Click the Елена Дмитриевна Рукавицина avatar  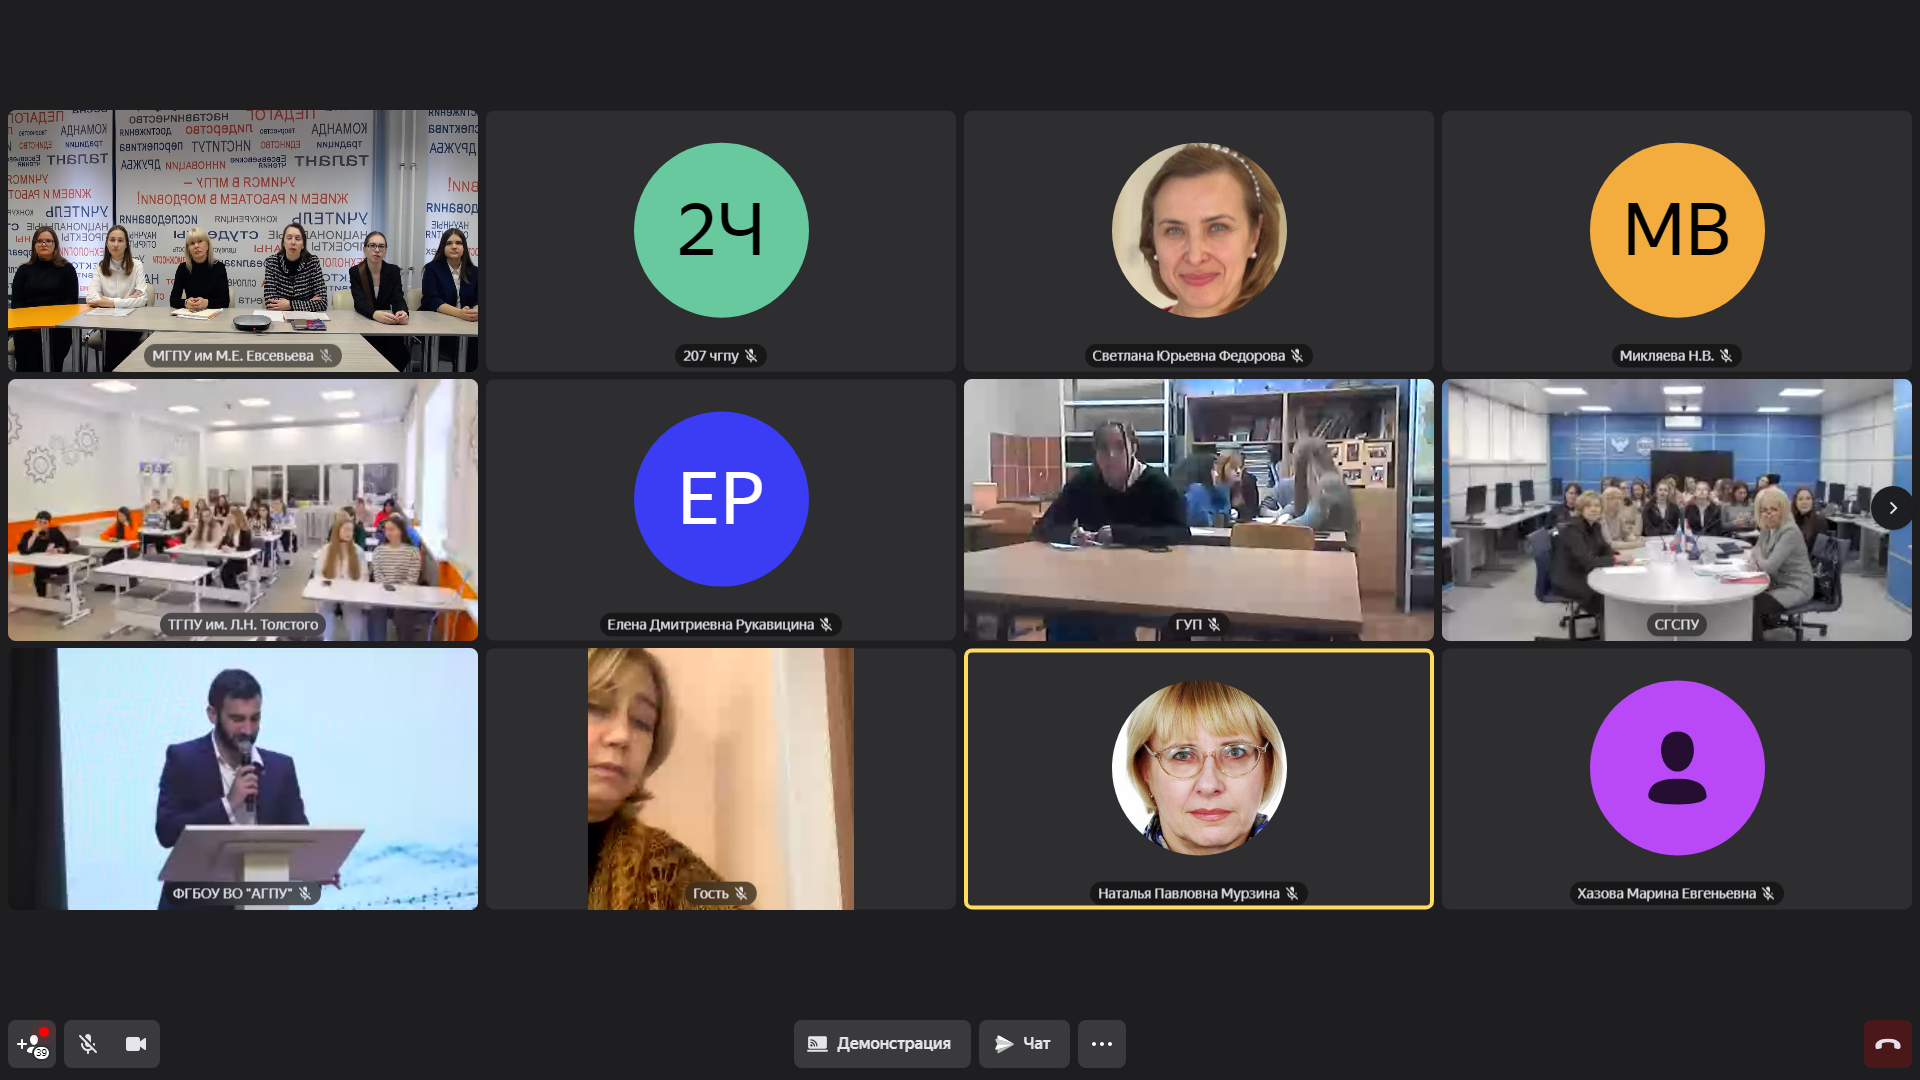pyautogui.click(x=721, y=499)
